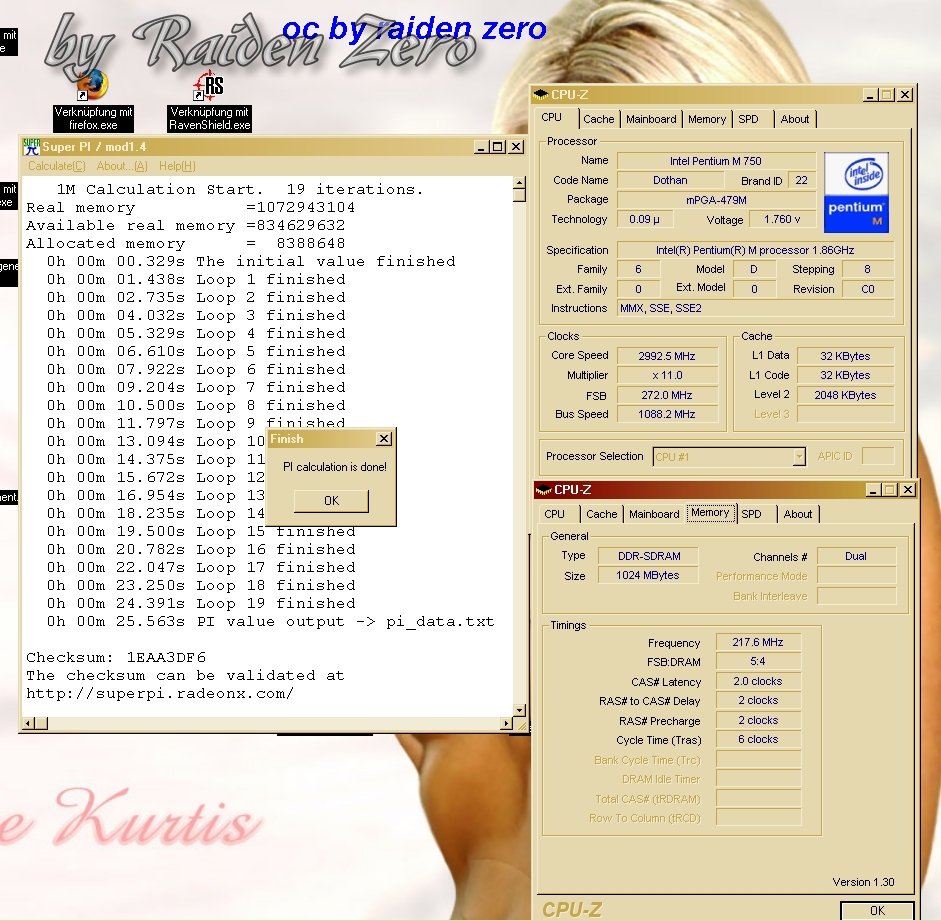Expand the Processor Selection dropdown
This screenshot has width=941, height=921.
point(798,457)
